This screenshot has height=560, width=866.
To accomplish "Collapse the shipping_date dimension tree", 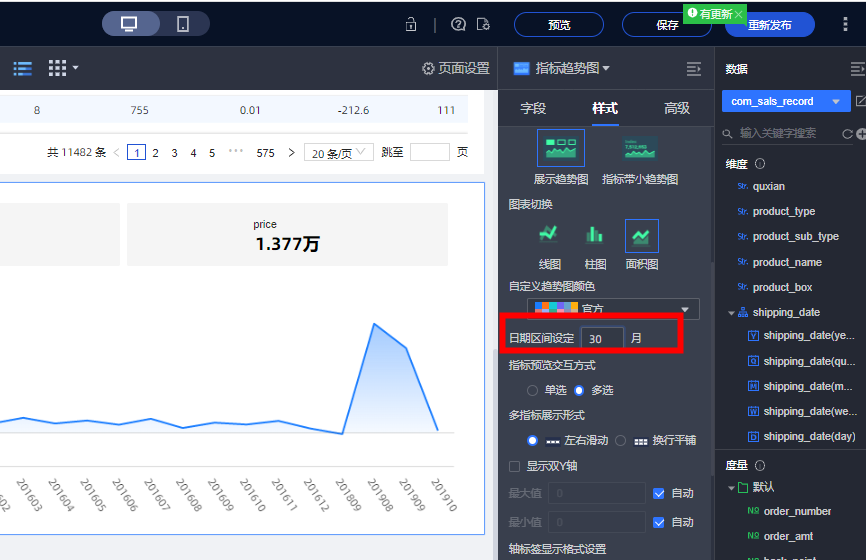I will click(731, 313).
